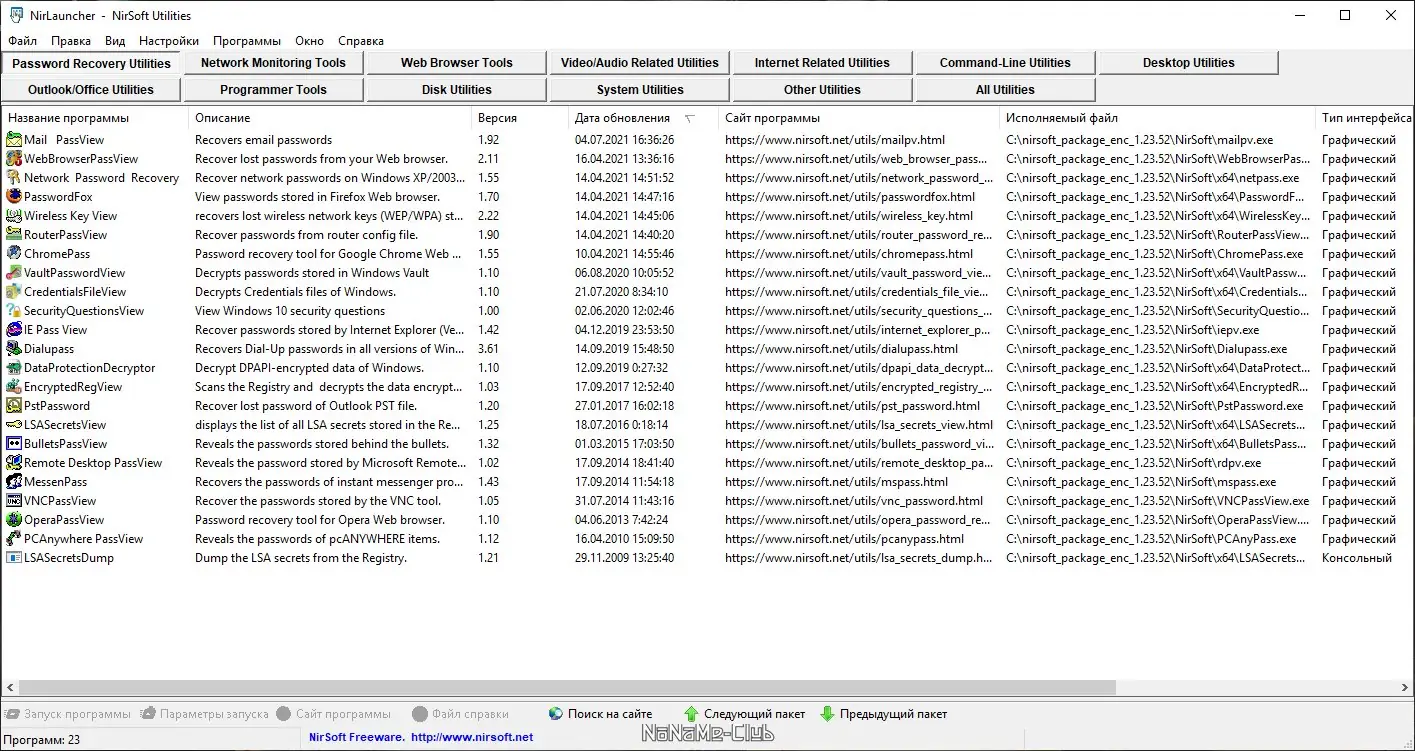Open the Настройки menu

[x=169, y=41]
